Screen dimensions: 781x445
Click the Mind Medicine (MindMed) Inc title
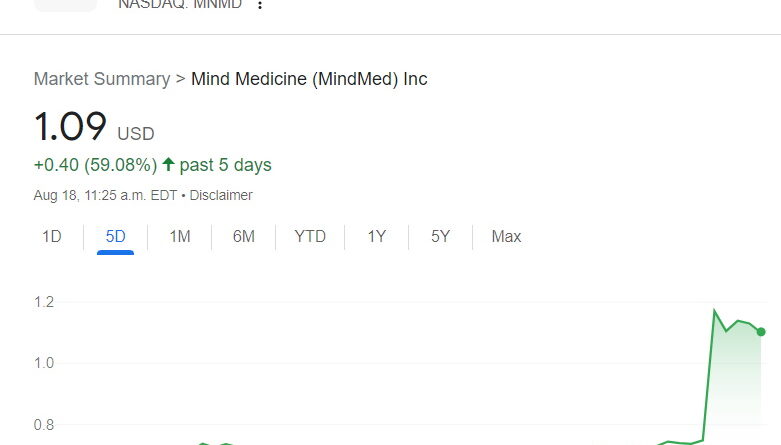click(x=309, y=79)
